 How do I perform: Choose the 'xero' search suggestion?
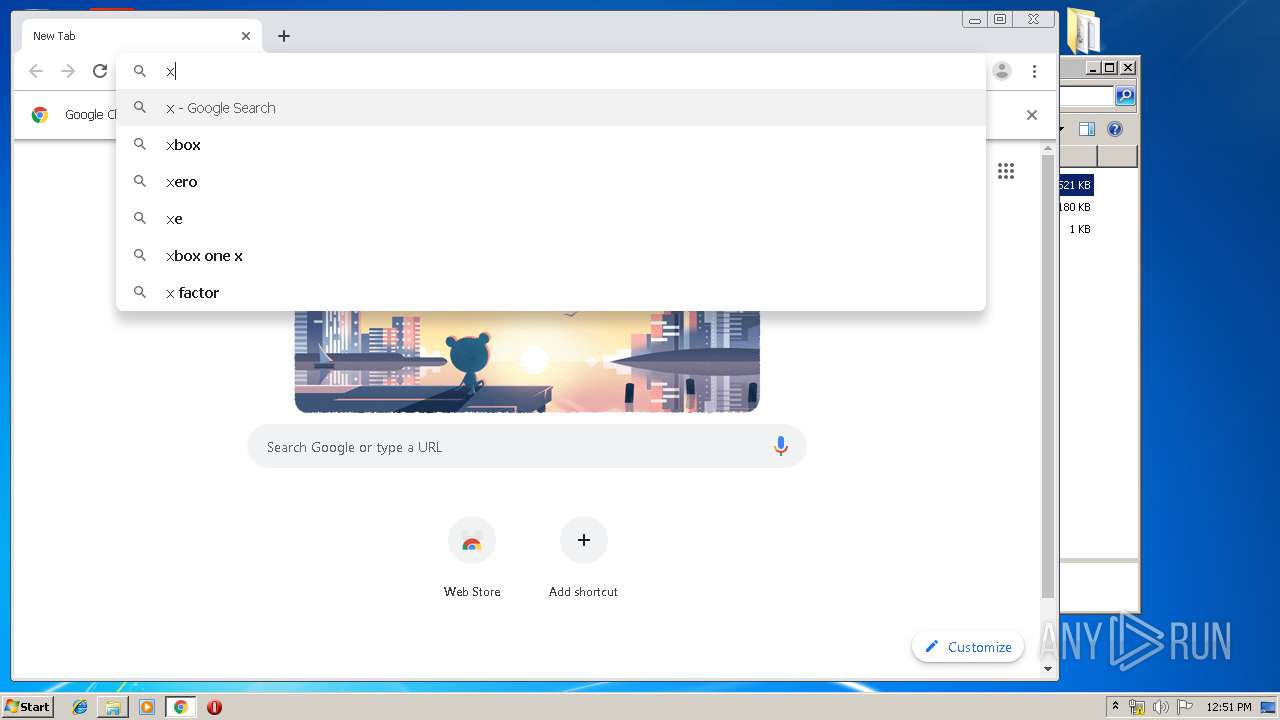551,182
